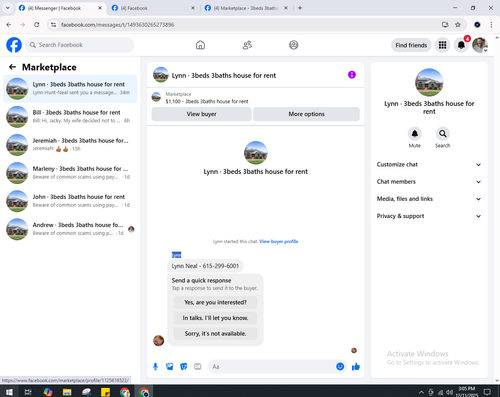
Task: Click Search Facebook field
Action: point(80,45)
